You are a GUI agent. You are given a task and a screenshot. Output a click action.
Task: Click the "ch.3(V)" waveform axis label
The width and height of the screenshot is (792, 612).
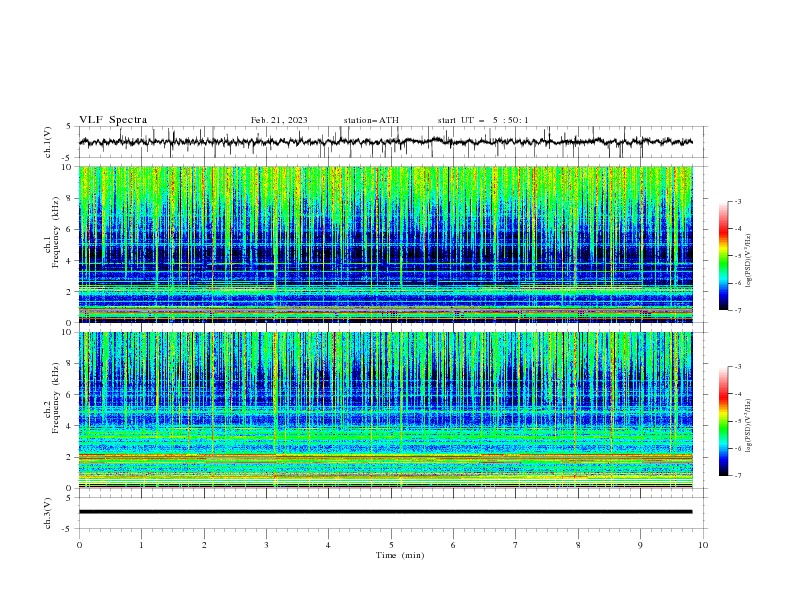click(x=48, y=513)
